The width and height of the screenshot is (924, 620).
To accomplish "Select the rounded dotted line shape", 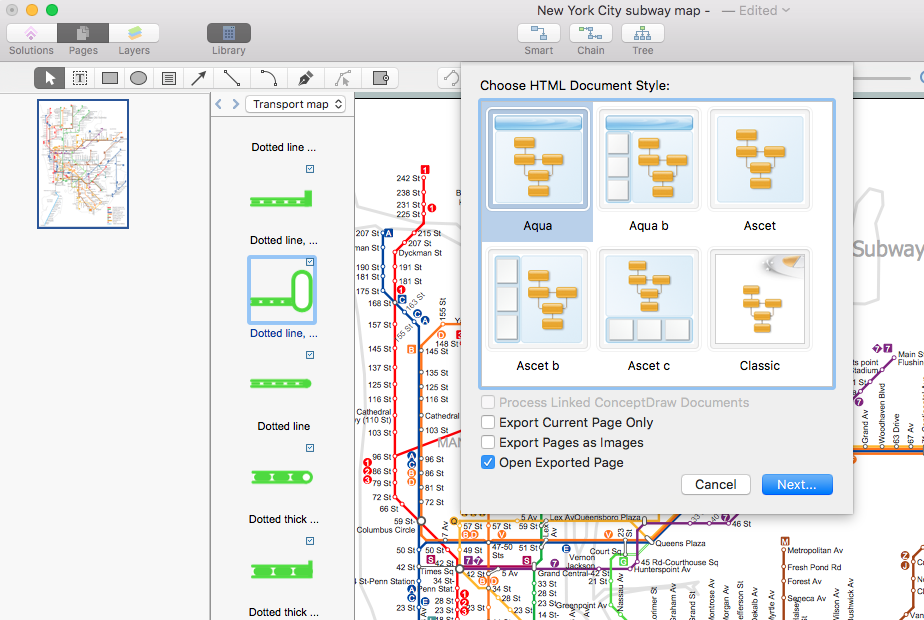I will 280,384.
